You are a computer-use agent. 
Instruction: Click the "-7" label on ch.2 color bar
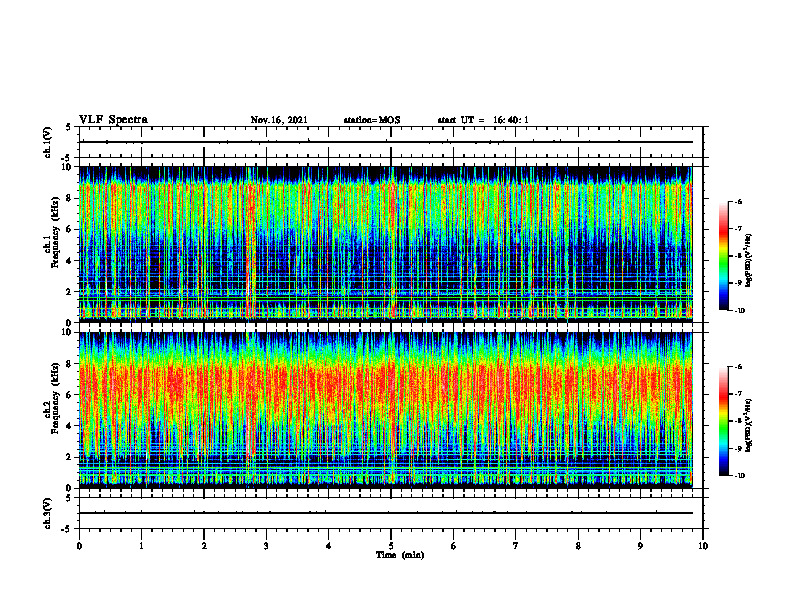pos(738,394)
